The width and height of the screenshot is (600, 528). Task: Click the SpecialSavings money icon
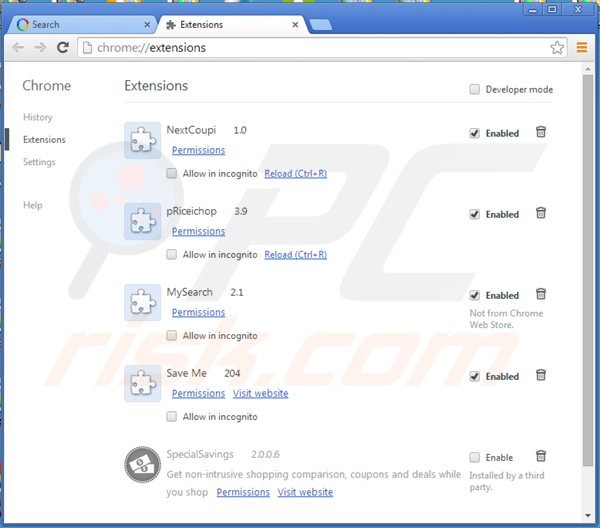[142, 465]
